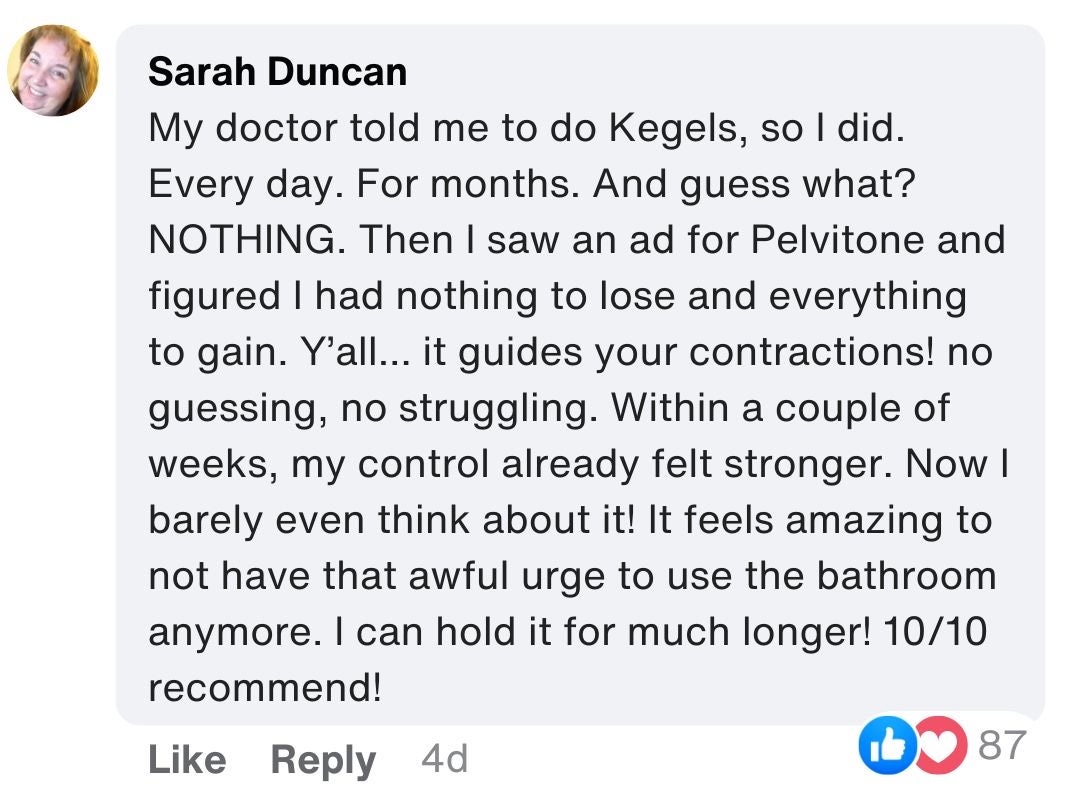Screen dimensions: 1080x810
Task: View the 87 reactions count
Action: tap(1002, 746)
